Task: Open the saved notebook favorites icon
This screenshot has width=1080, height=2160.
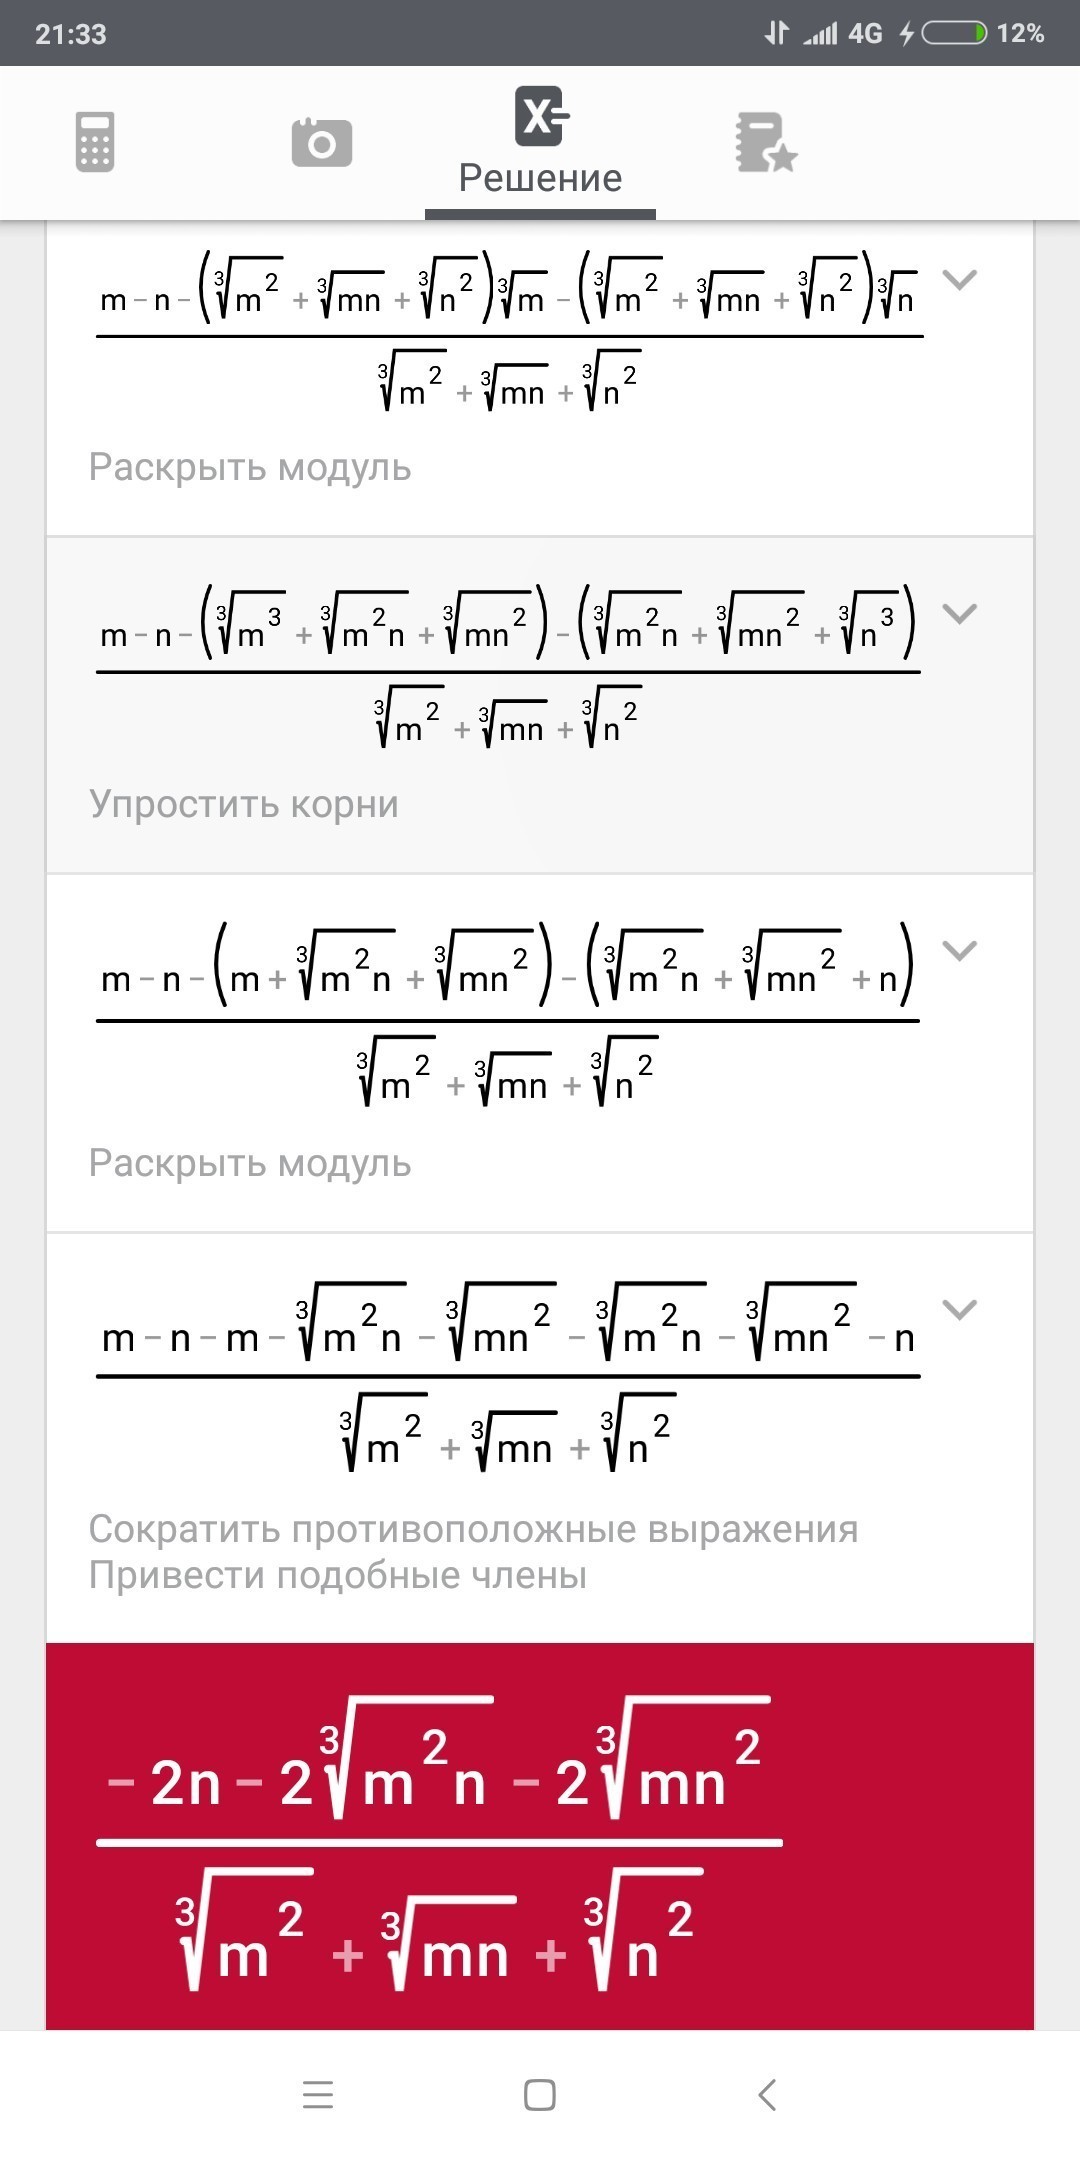Action: click(x=766, y=143)
